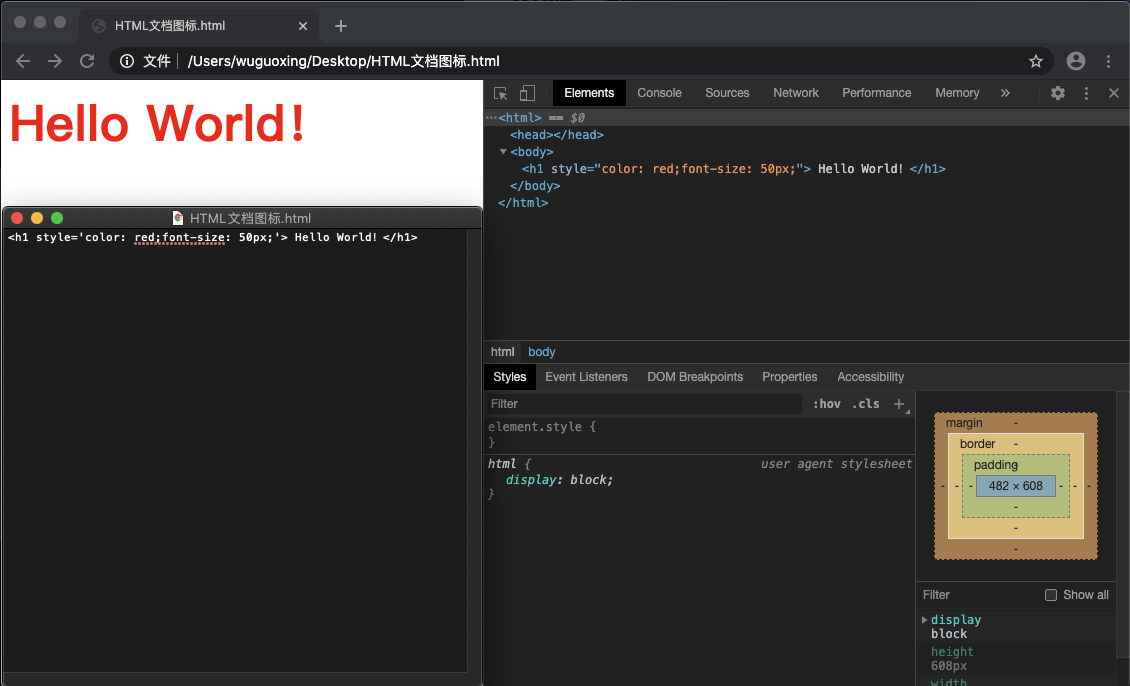Open DevTools settings gear
The height and width of the screenshot is (686, 1130).
tap(1058, 93)
